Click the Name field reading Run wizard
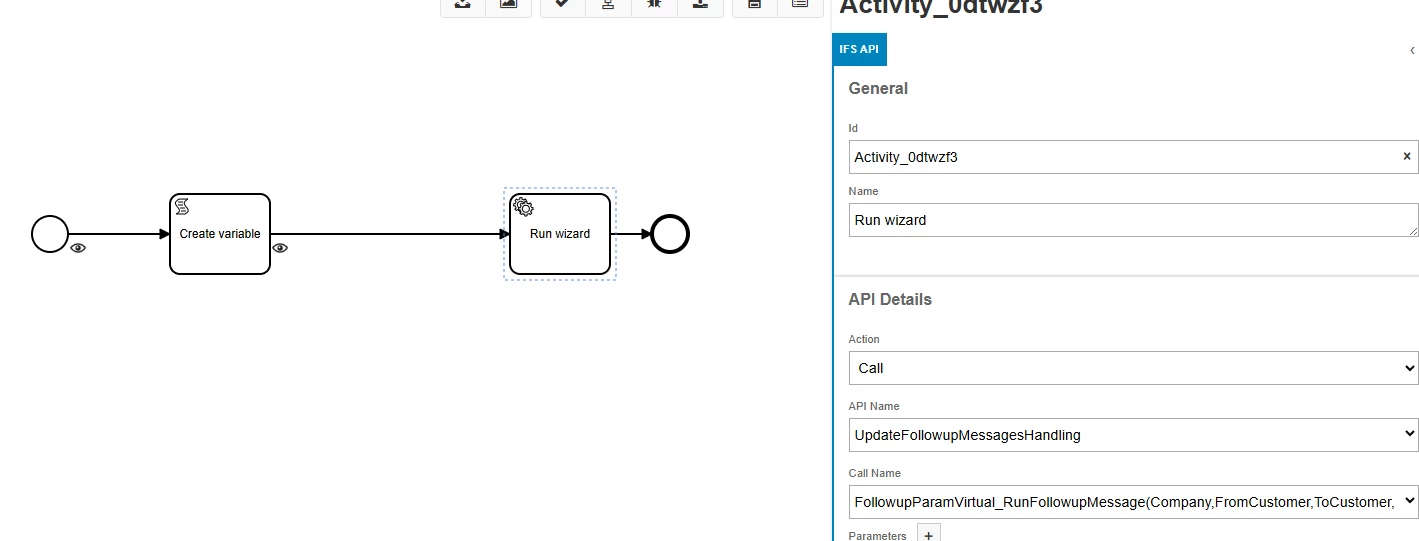 1133,220
